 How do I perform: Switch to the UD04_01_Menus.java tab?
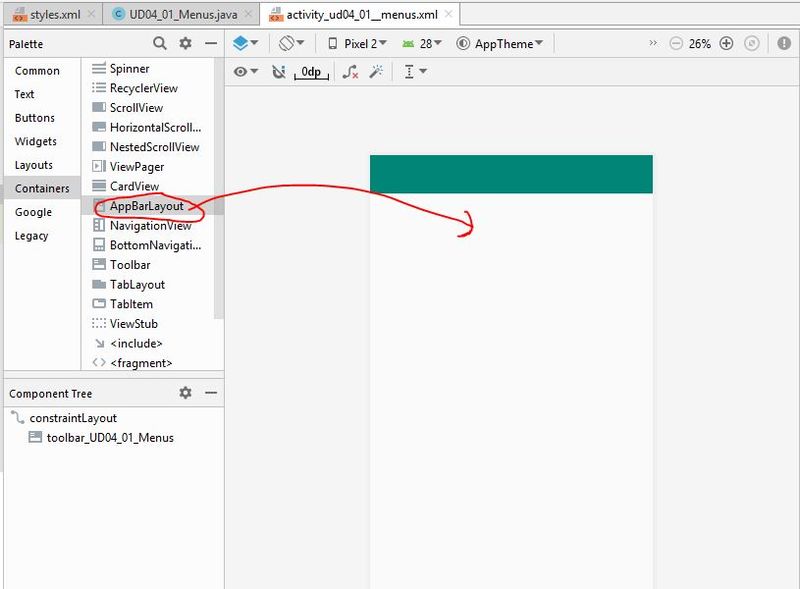(x=183, y=15)
